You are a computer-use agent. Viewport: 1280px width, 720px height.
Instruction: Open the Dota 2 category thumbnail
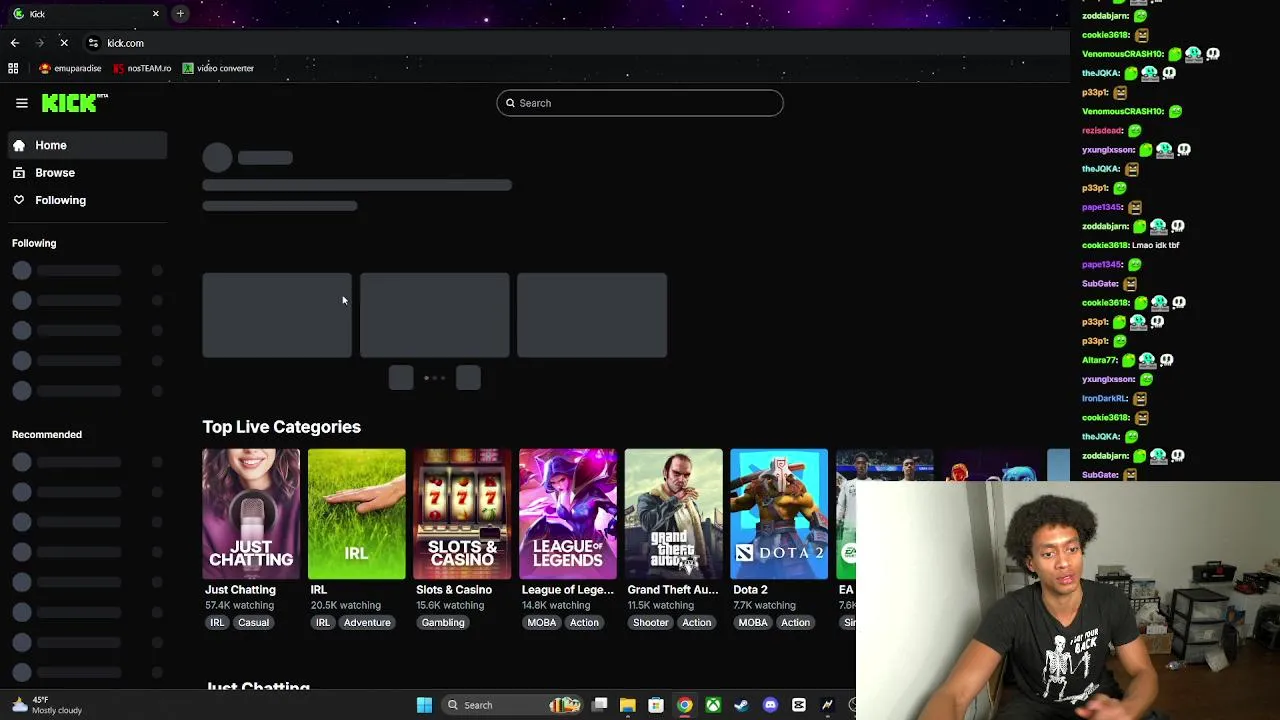tap(779, 514)
